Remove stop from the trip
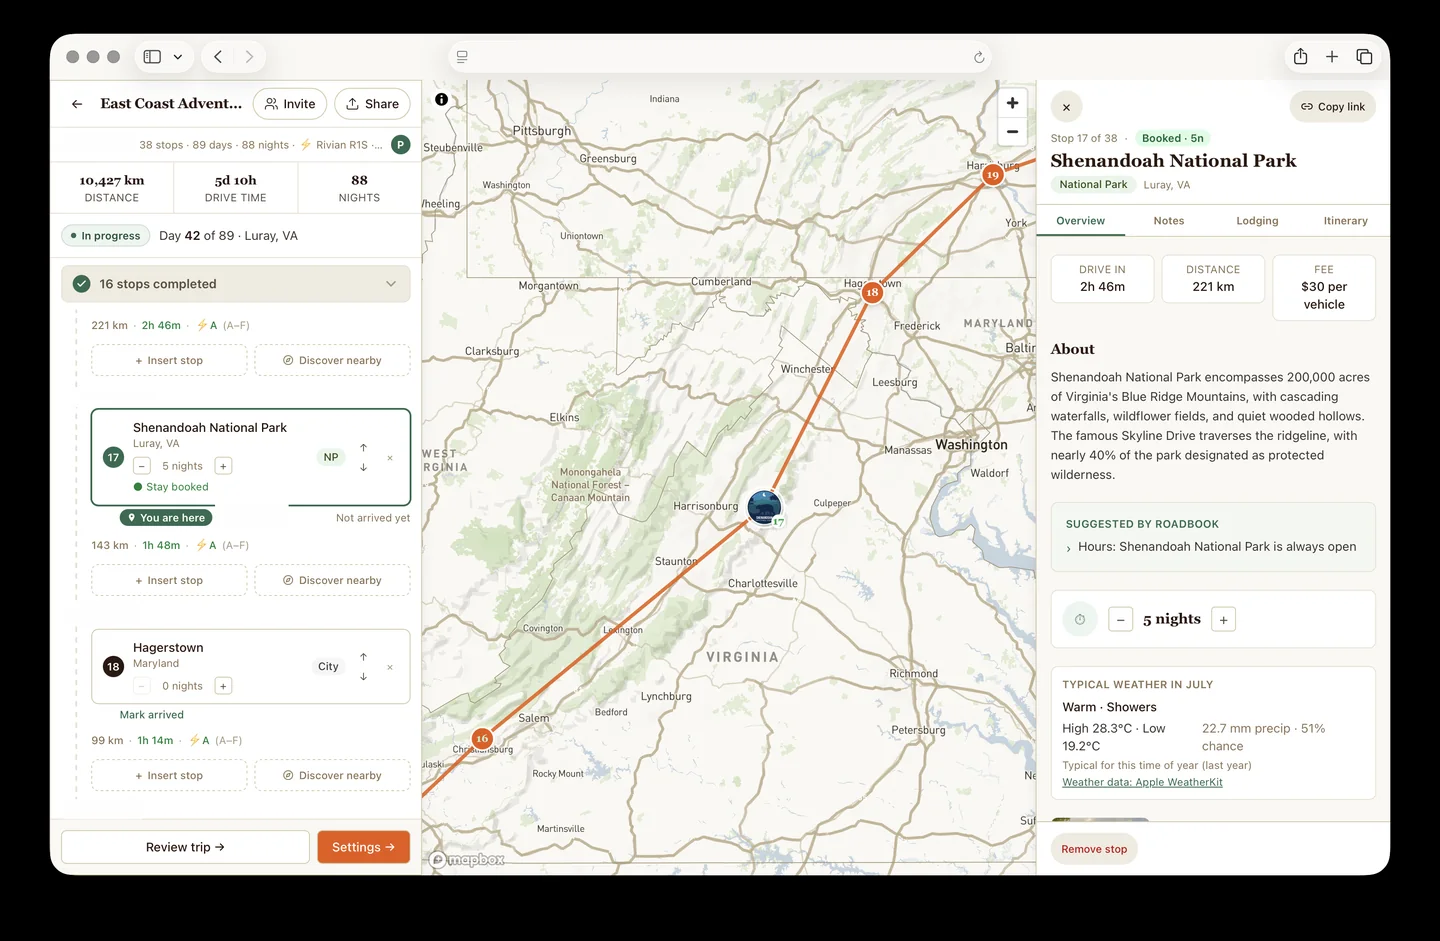This screenshot has height=941, width=1440. pos(1094,849)
